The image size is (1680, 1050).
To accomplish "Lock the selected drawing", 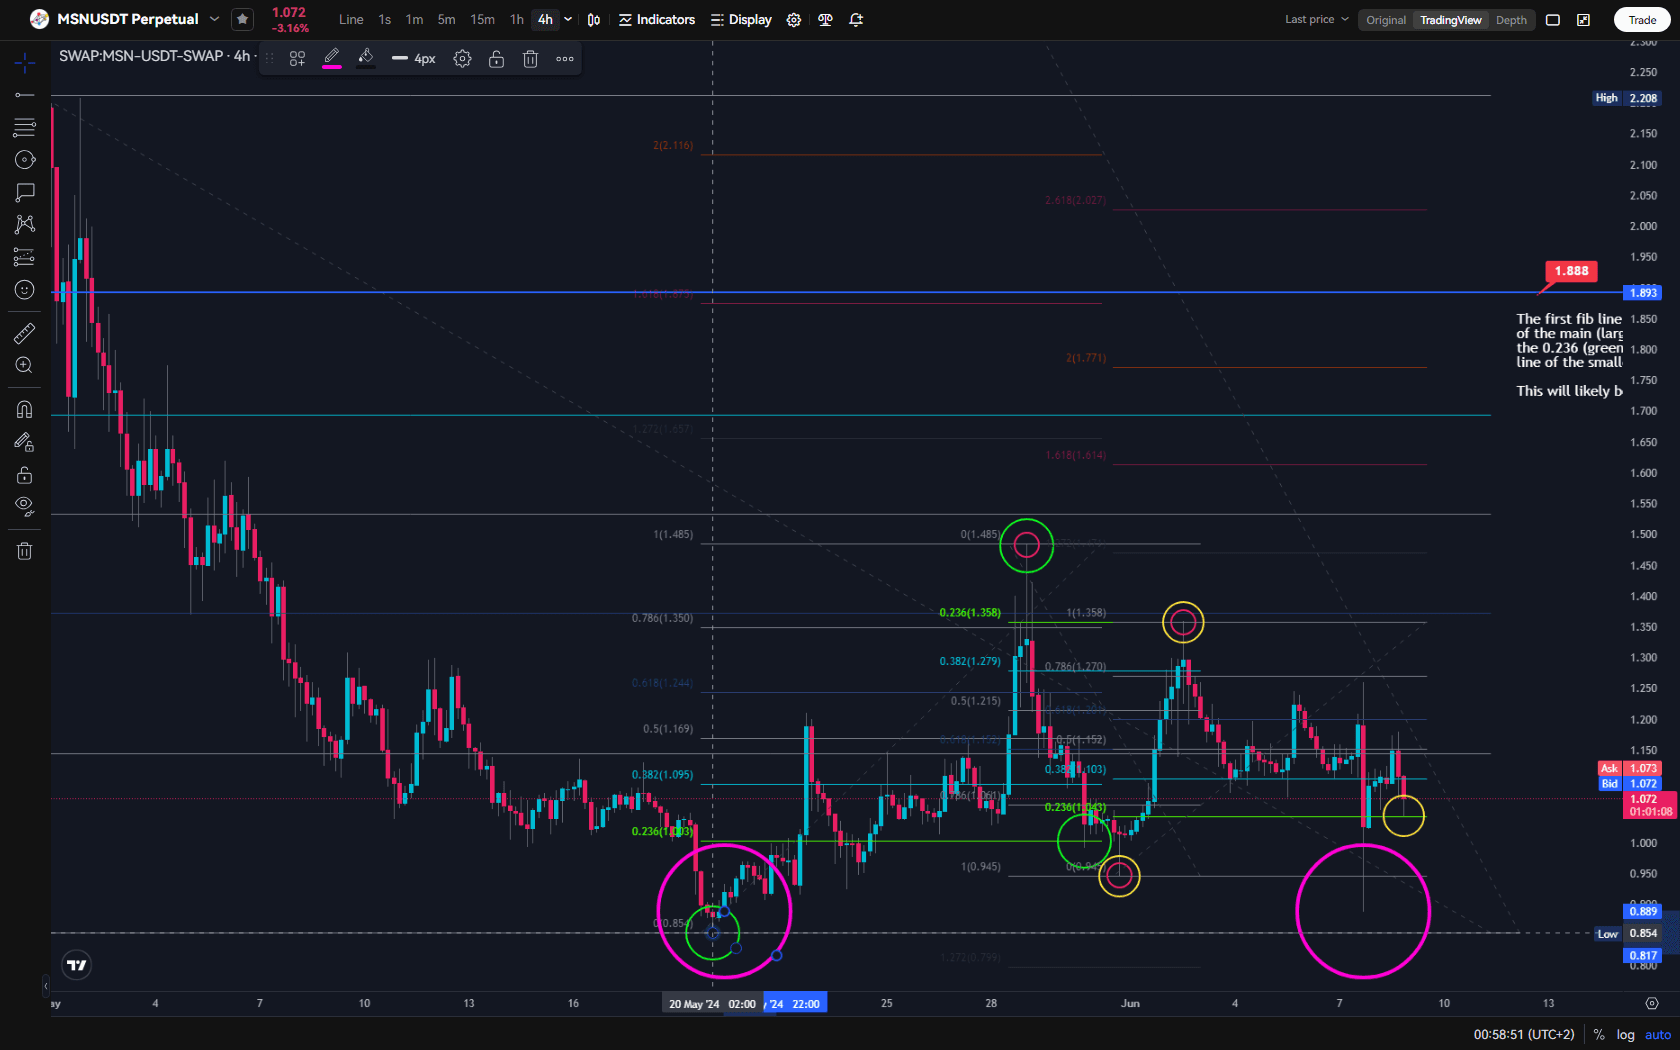I will (x=496, y=59).
